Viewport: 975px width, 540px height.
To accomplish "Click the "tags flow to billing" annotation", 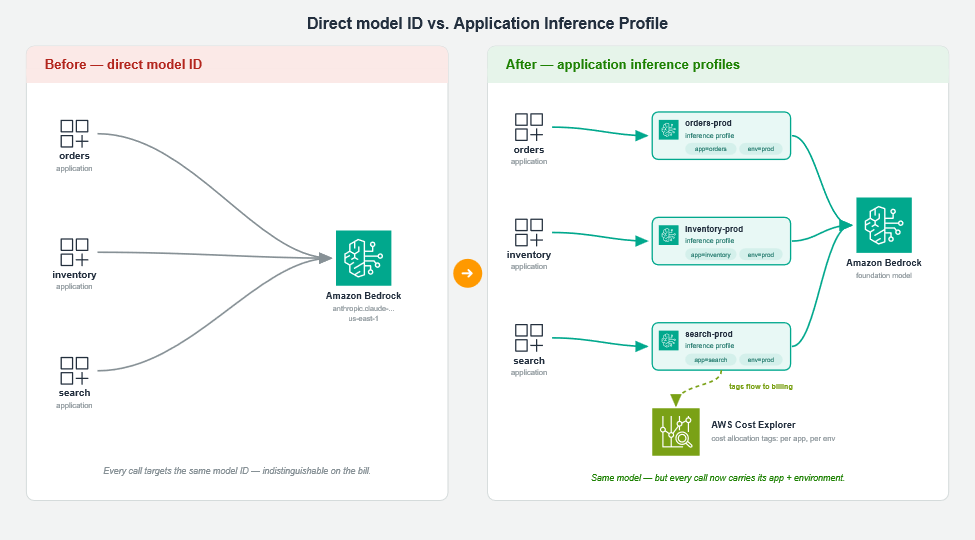I will click(760, 386).
